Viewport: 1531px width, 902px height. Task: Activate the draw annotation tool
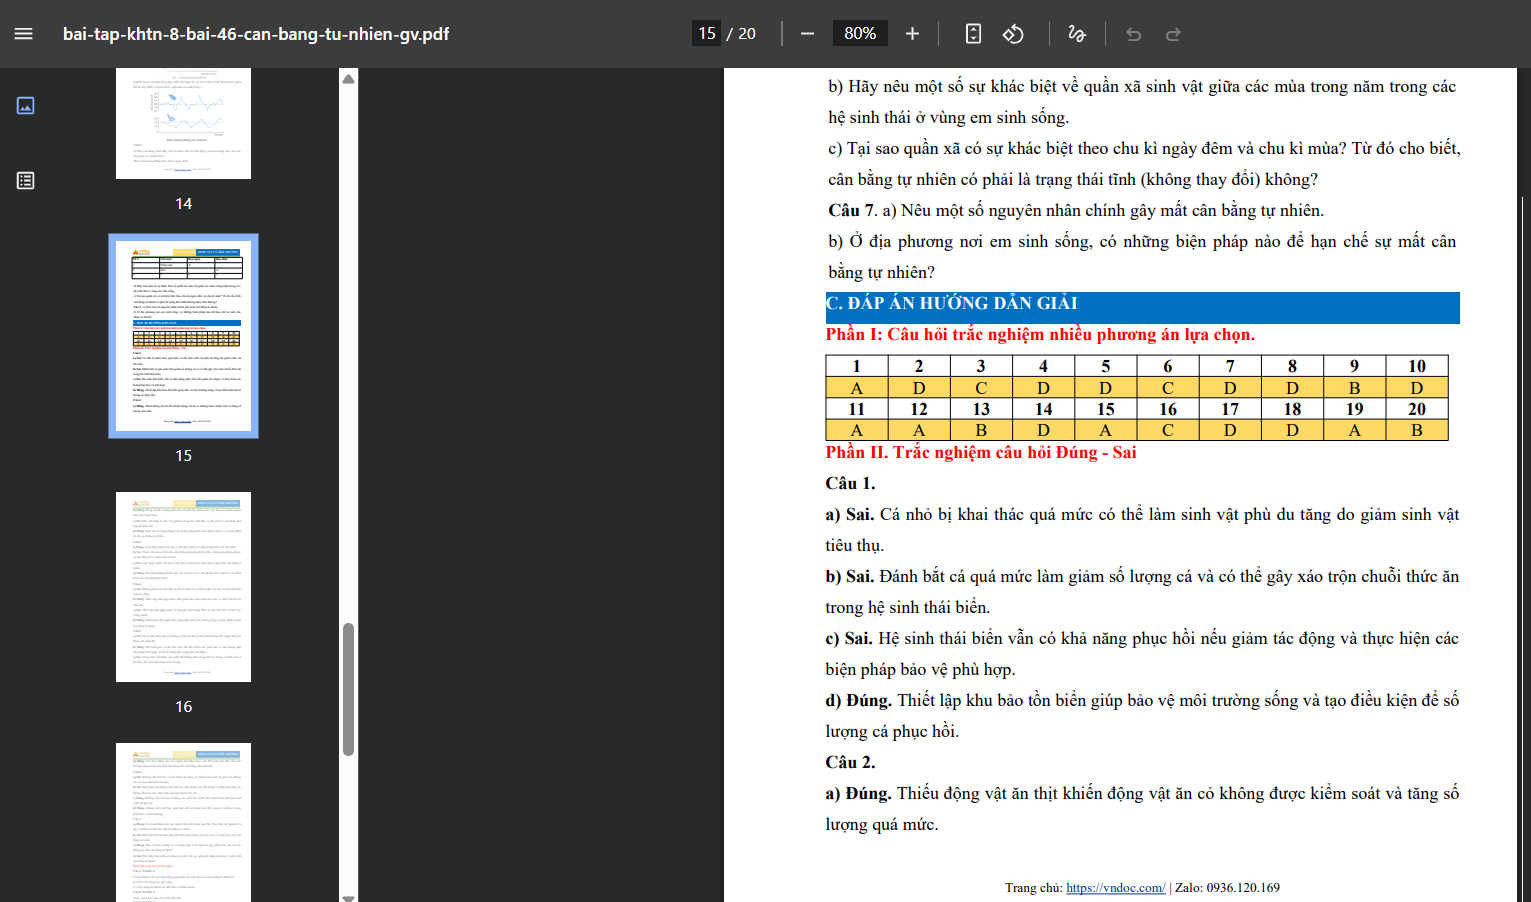tap(1077, 34)
